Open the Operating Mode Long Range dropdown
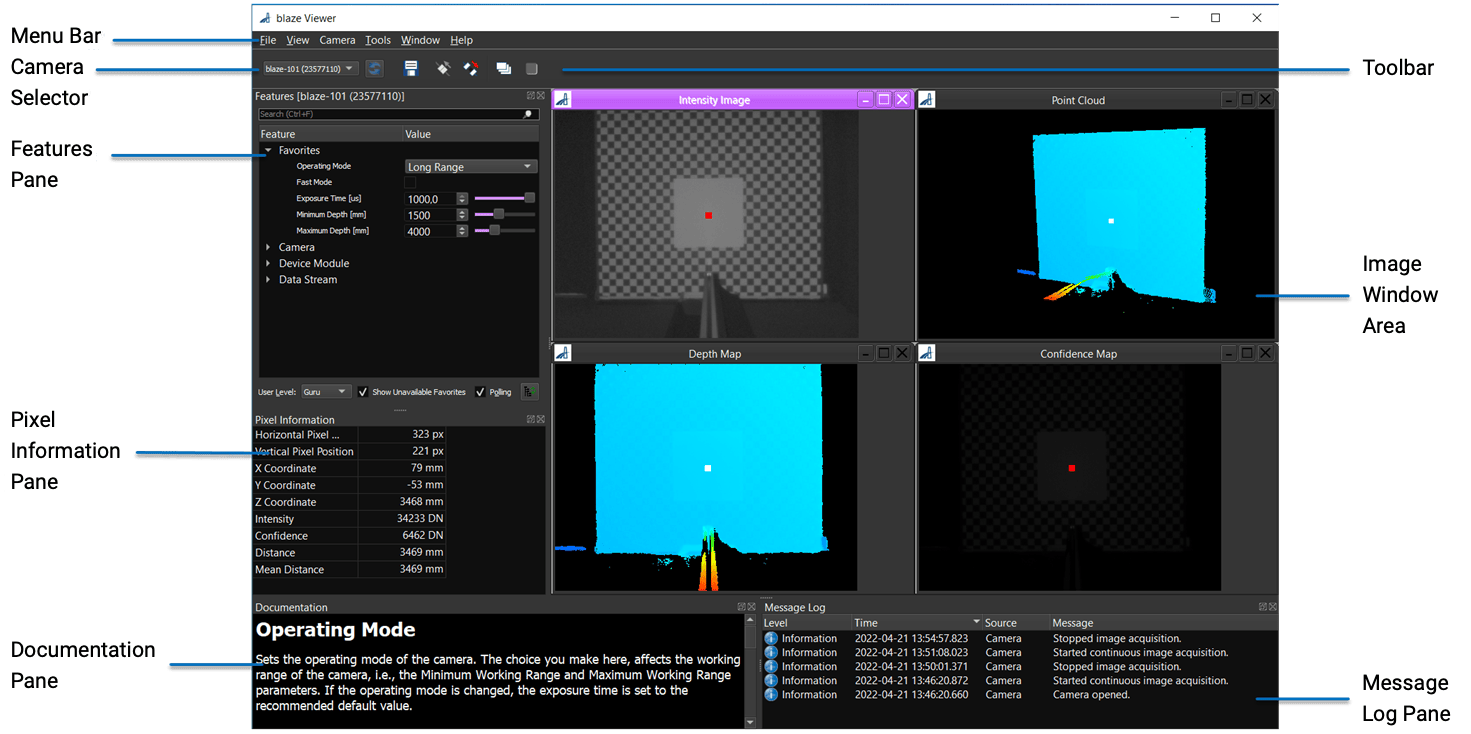 pos(471,167)
